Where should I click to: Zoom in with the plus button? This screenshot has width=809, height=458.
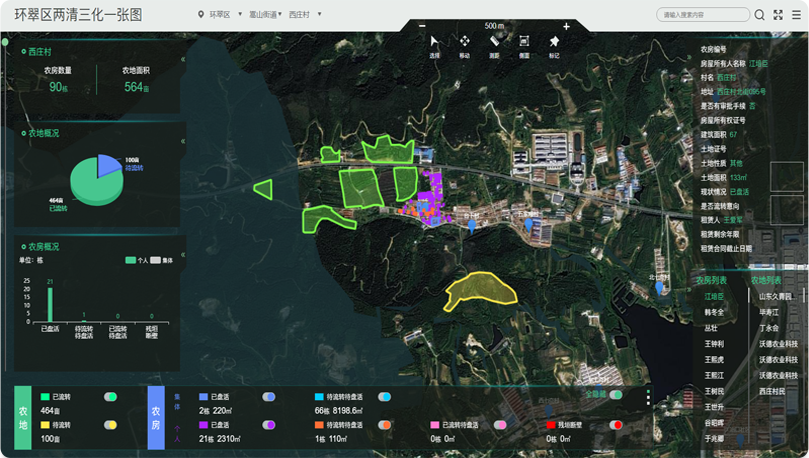click(x=566, y=26)
